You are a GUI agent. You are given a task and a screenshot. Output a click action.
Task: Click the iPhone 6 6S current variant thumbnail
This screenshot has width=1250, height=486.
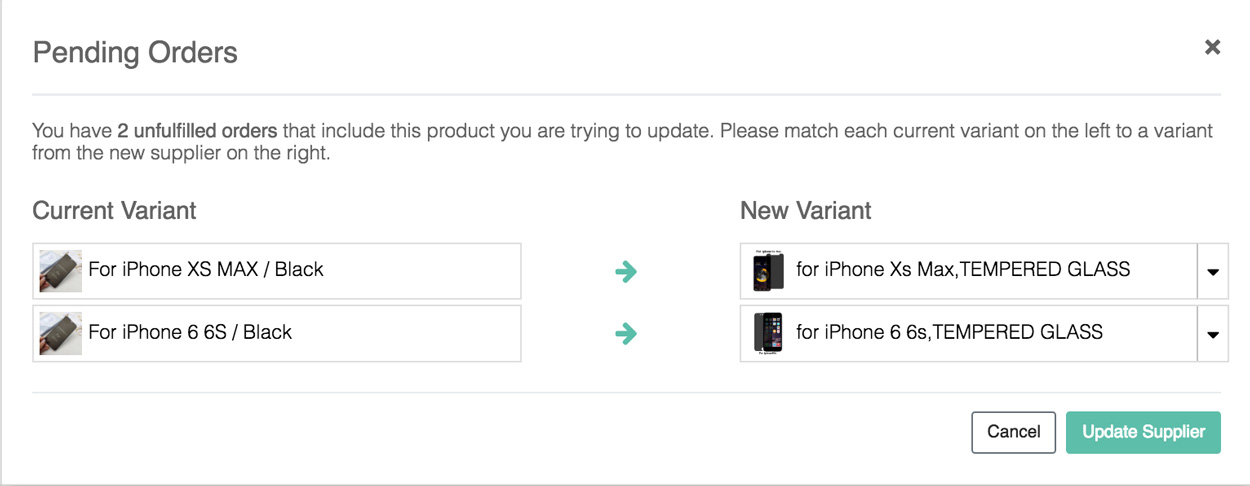tap(60, 333)
